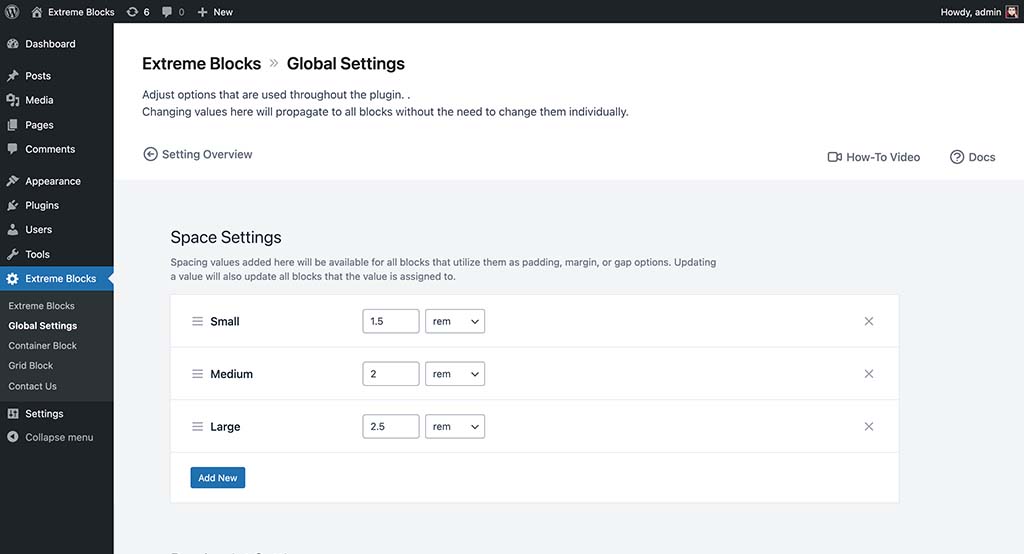Screen dimensions: 1024x554
Task: Open the Extreme Blocks submenu item
Action: click(x=41, y=306)
